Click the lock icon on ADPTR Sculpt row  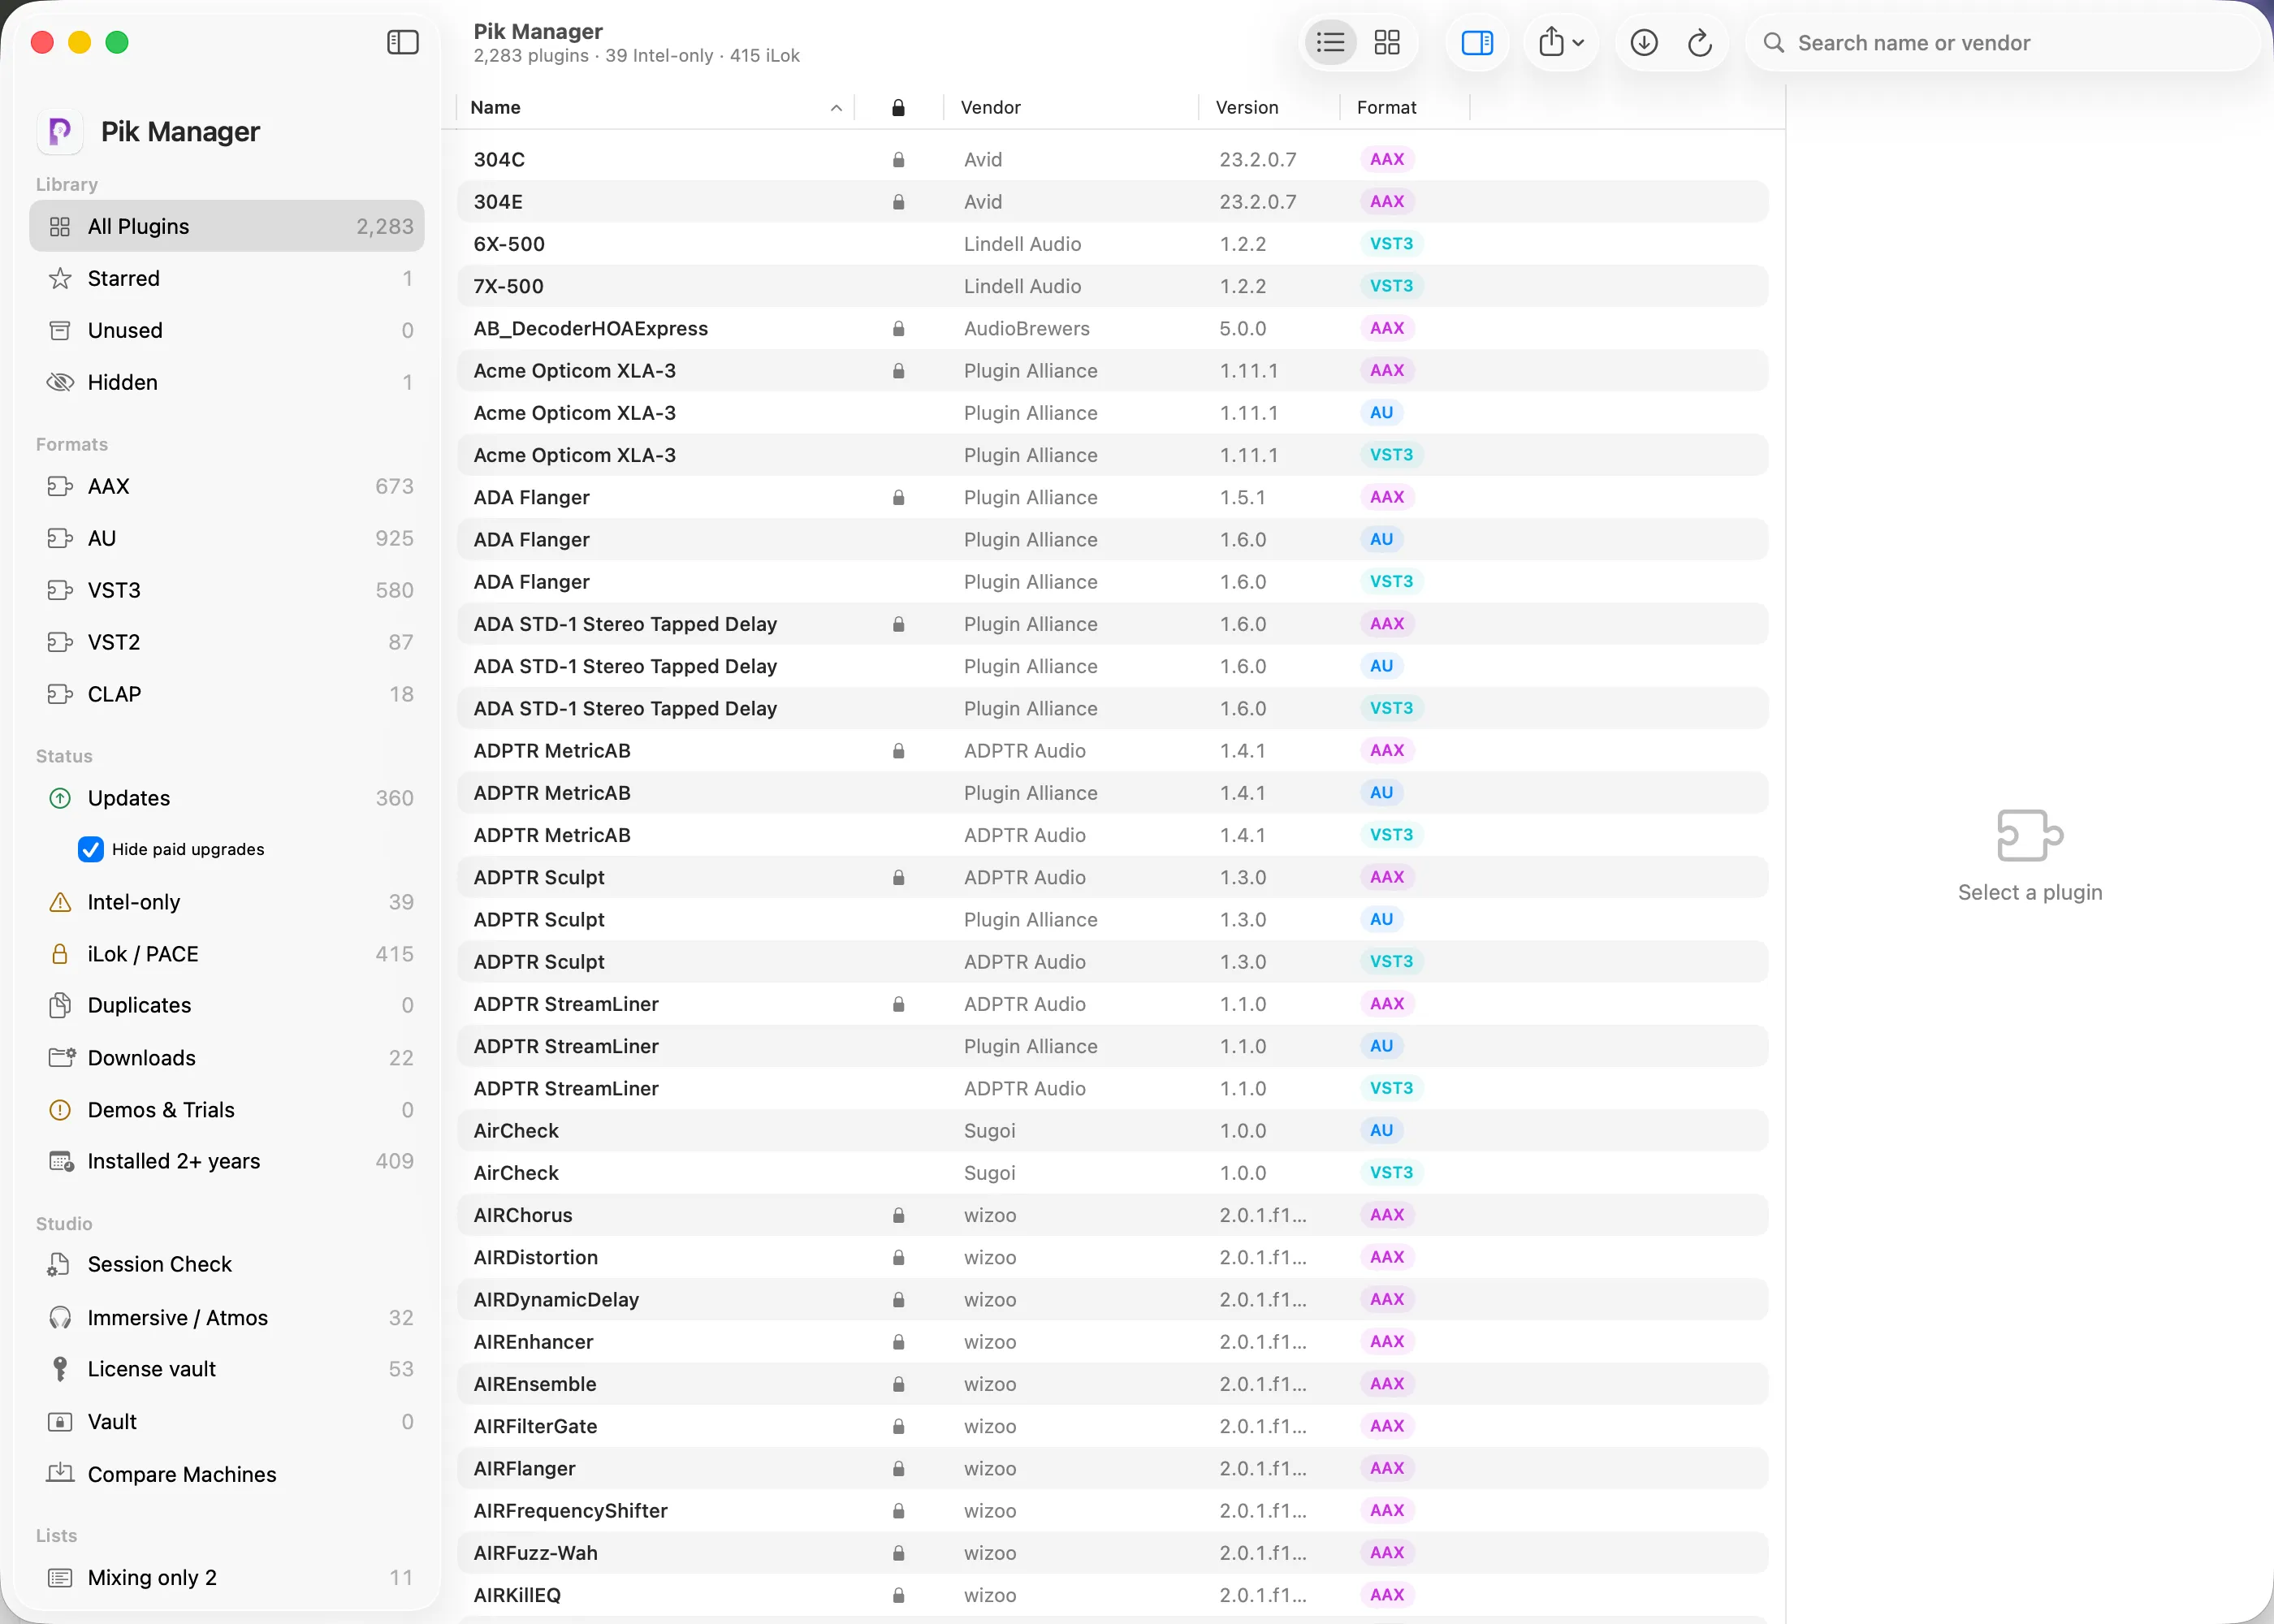[x=898, y=877]
